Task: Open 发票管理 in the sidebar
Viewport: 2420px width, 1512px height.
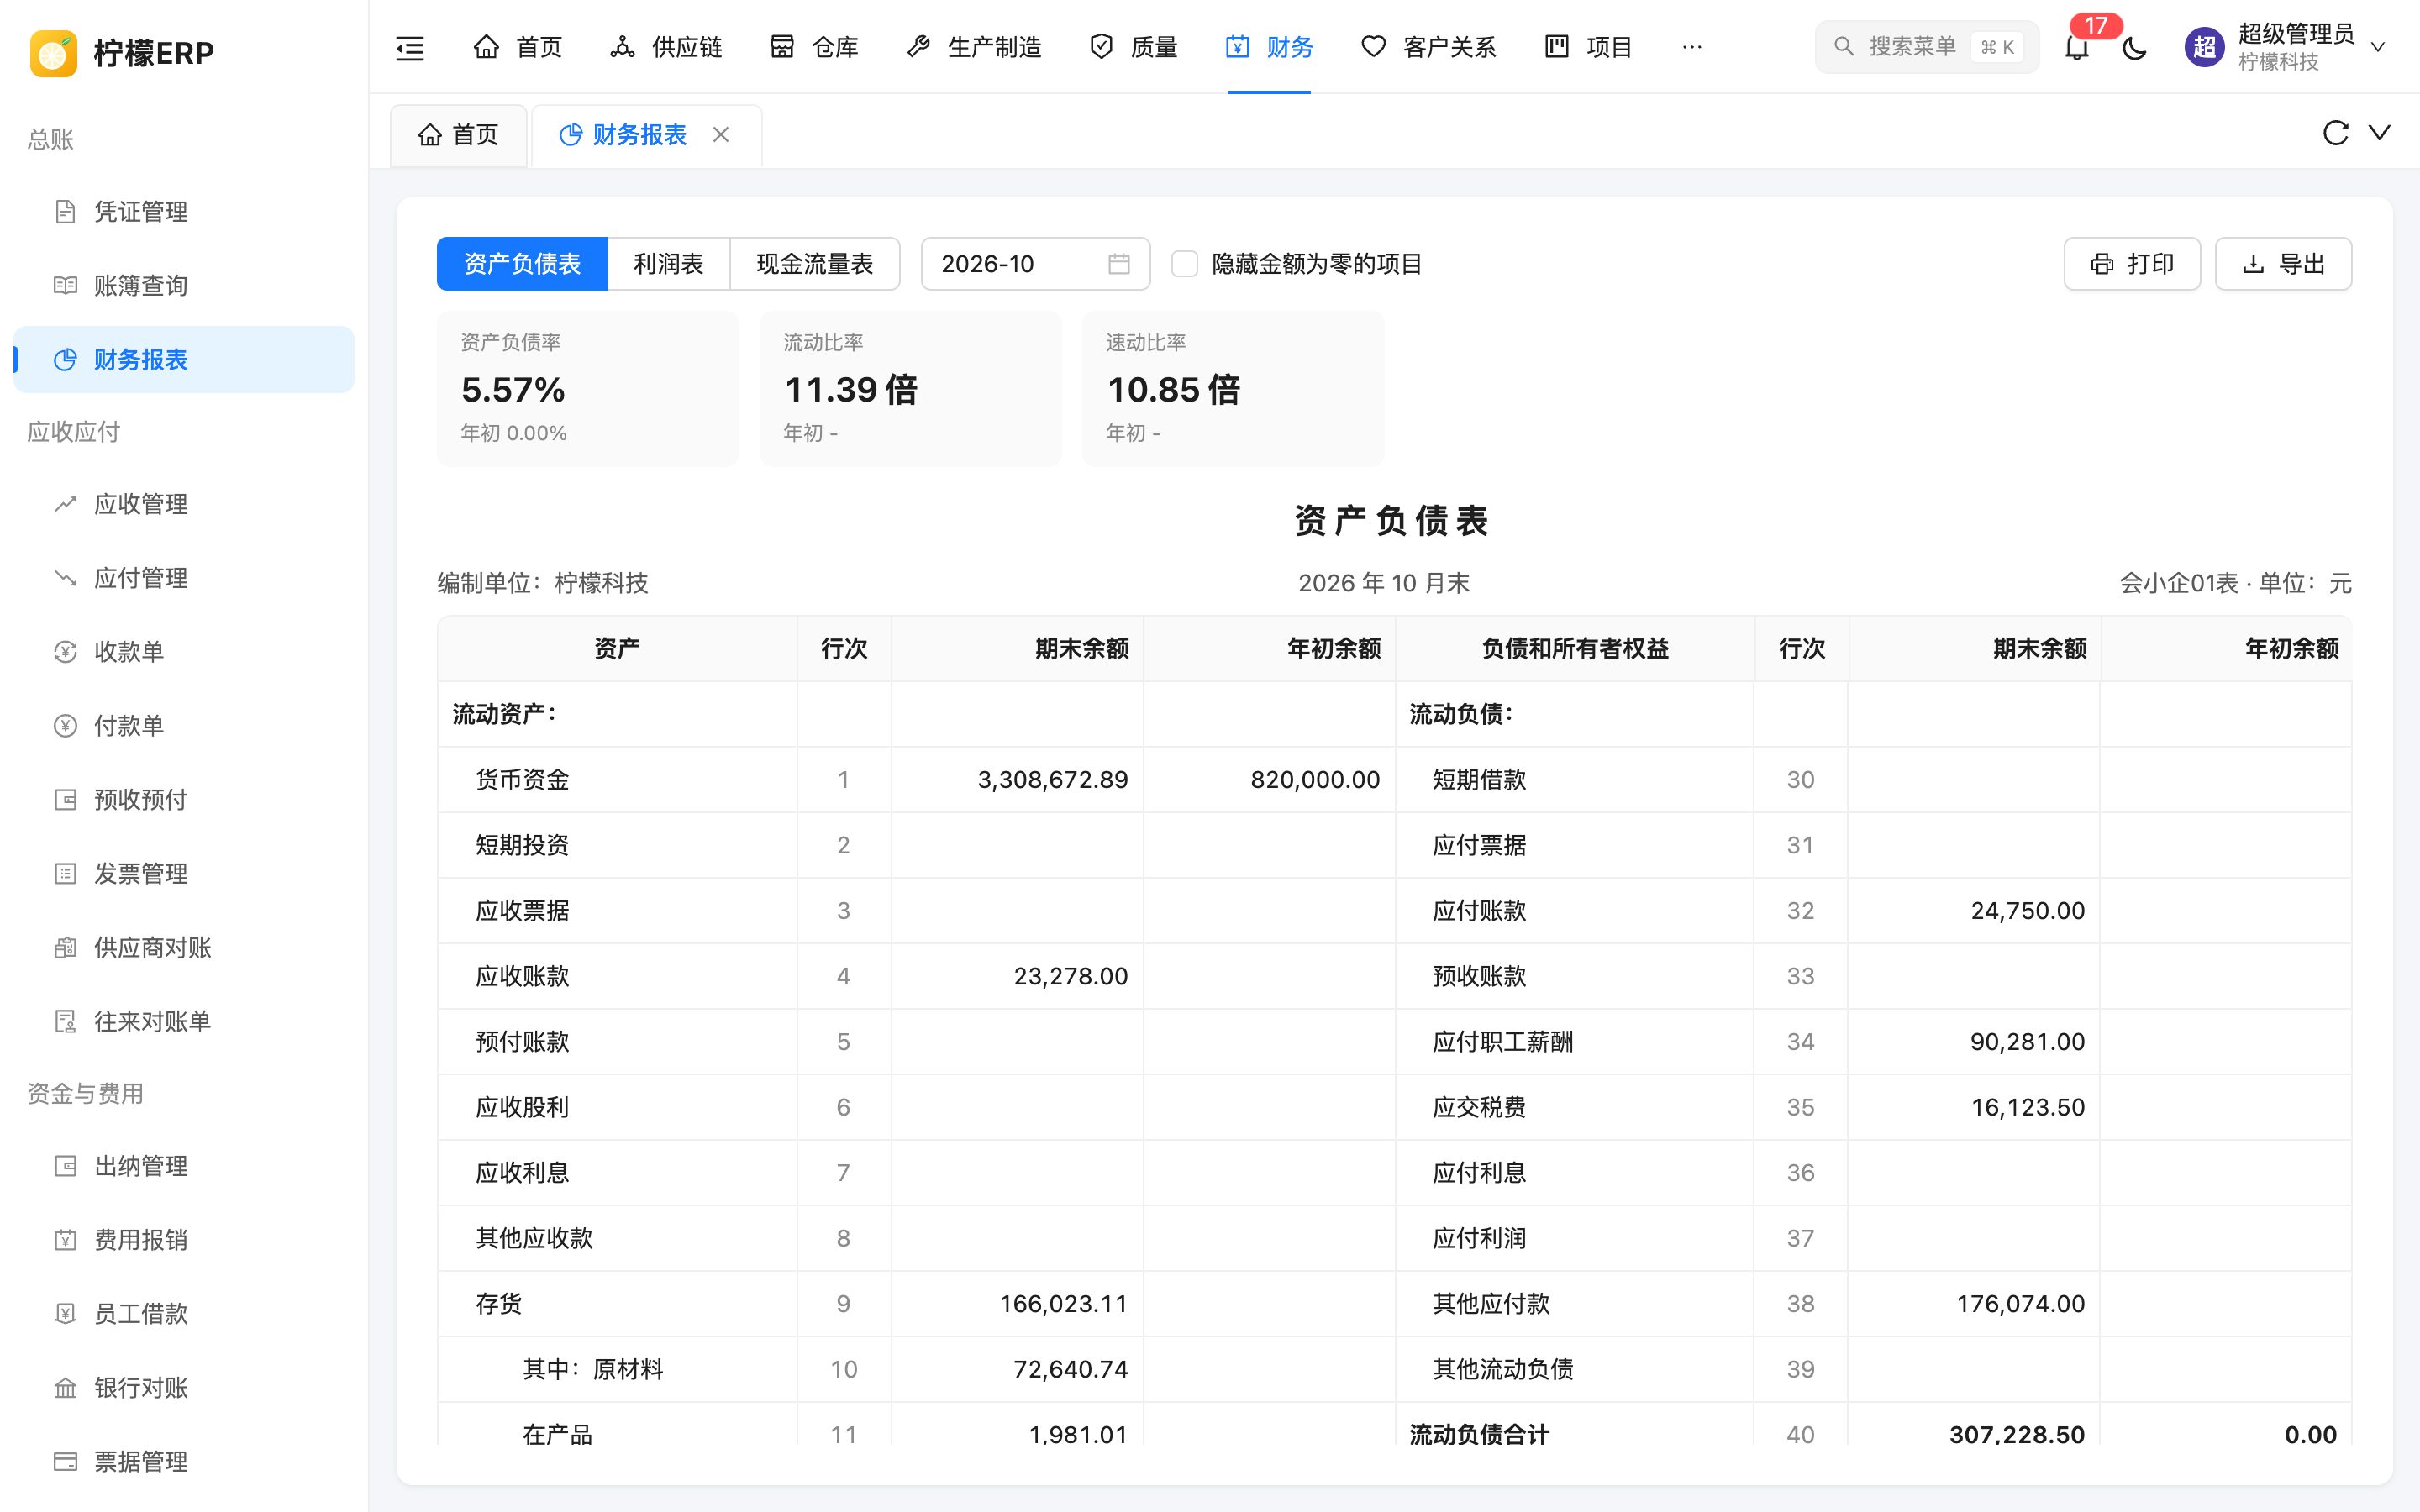Action: [184, 874]
